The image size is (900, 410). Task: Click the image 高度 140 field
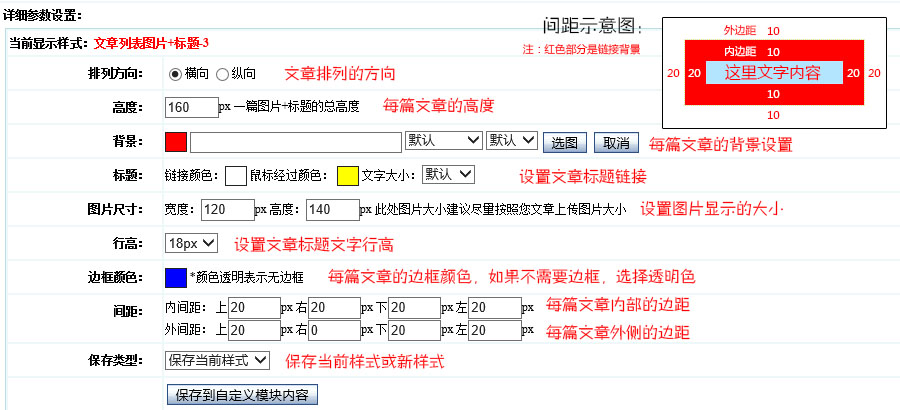332,210
